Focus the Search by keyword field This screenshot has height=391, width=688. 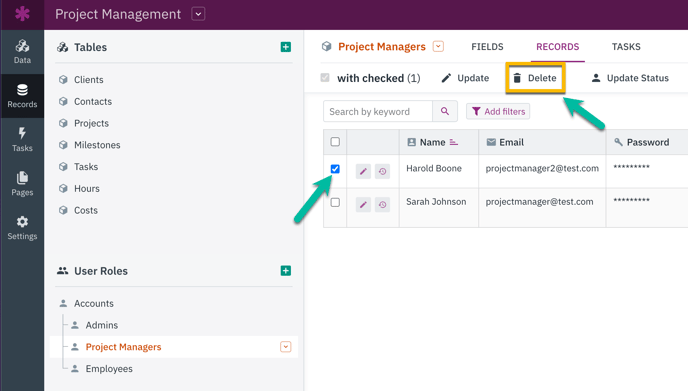(378, 111)
